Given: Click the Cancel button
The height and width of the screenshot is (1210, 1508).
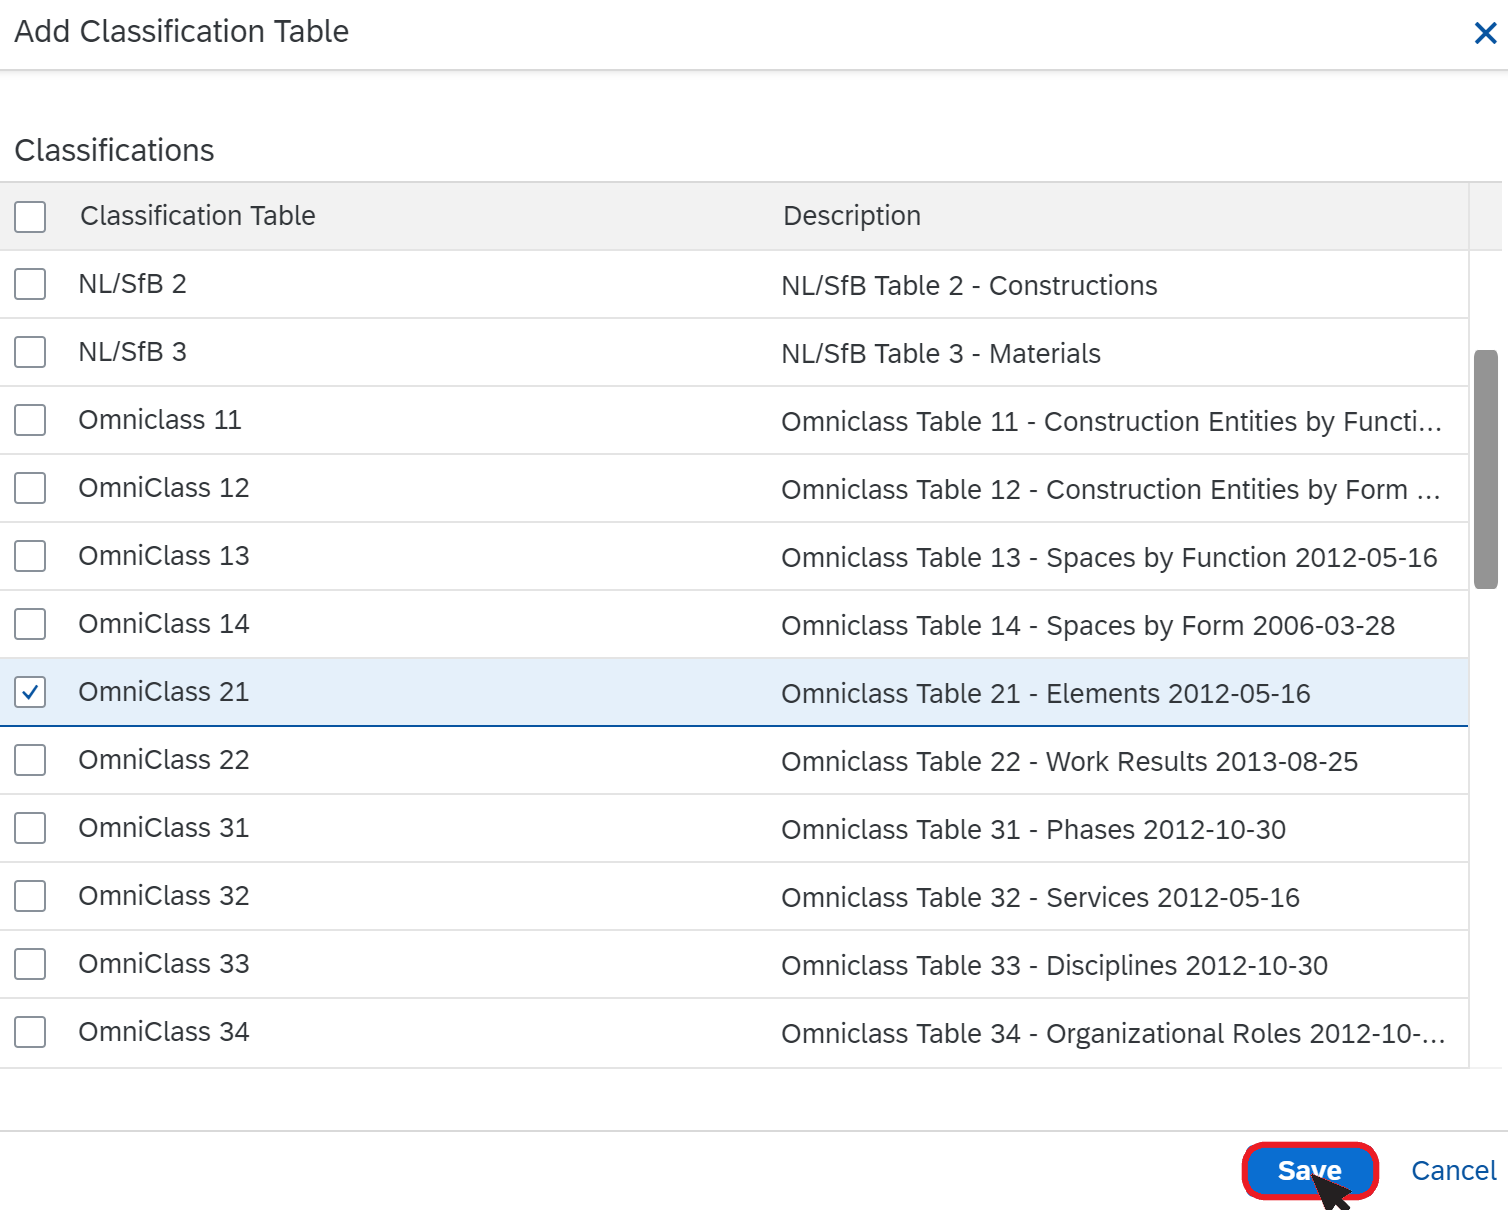Looking at the screenshot, I should (1453, 1170).
